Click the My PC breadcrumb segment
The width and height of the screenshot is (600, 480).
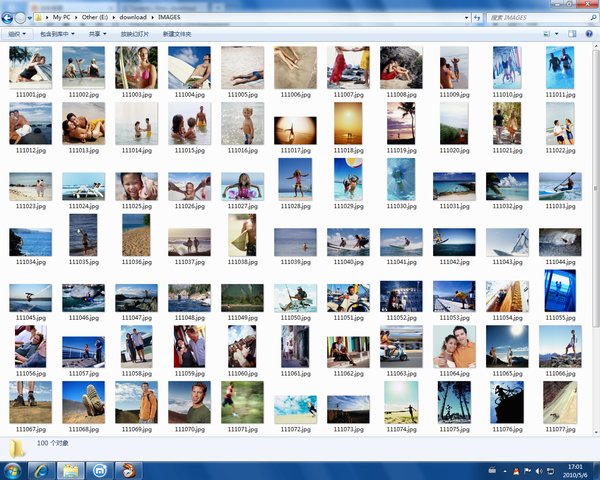(x=61, y=17)
